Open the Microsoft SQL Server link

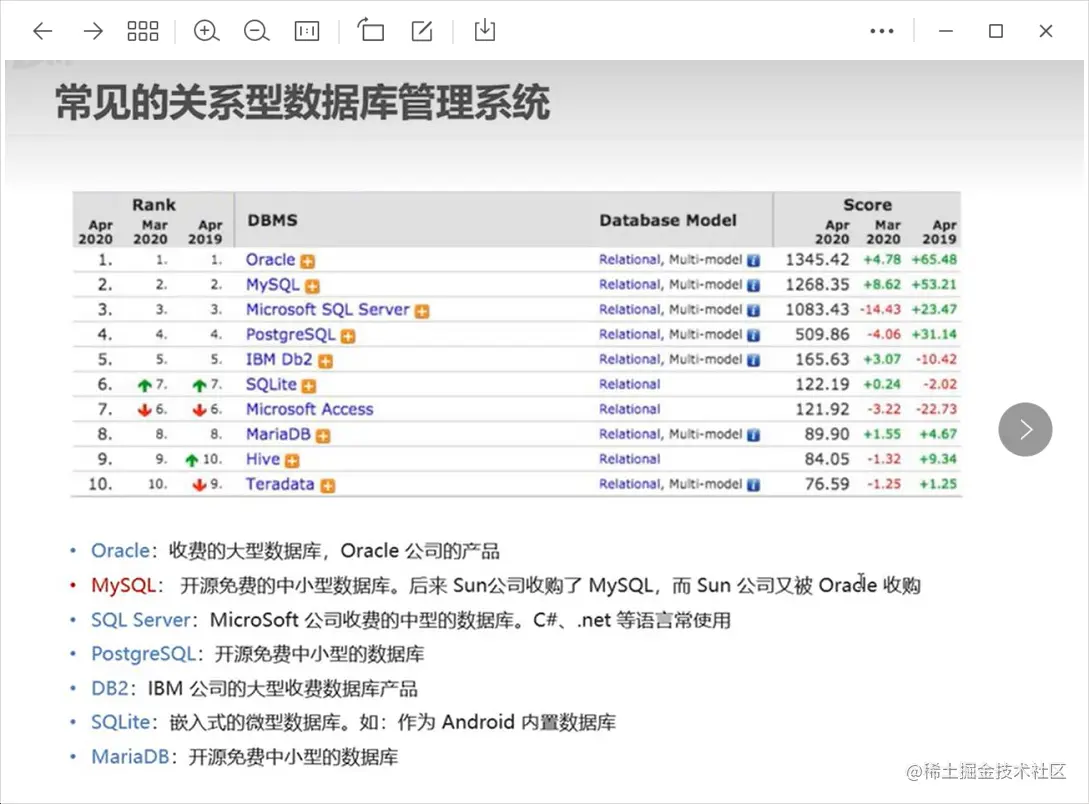328,310
